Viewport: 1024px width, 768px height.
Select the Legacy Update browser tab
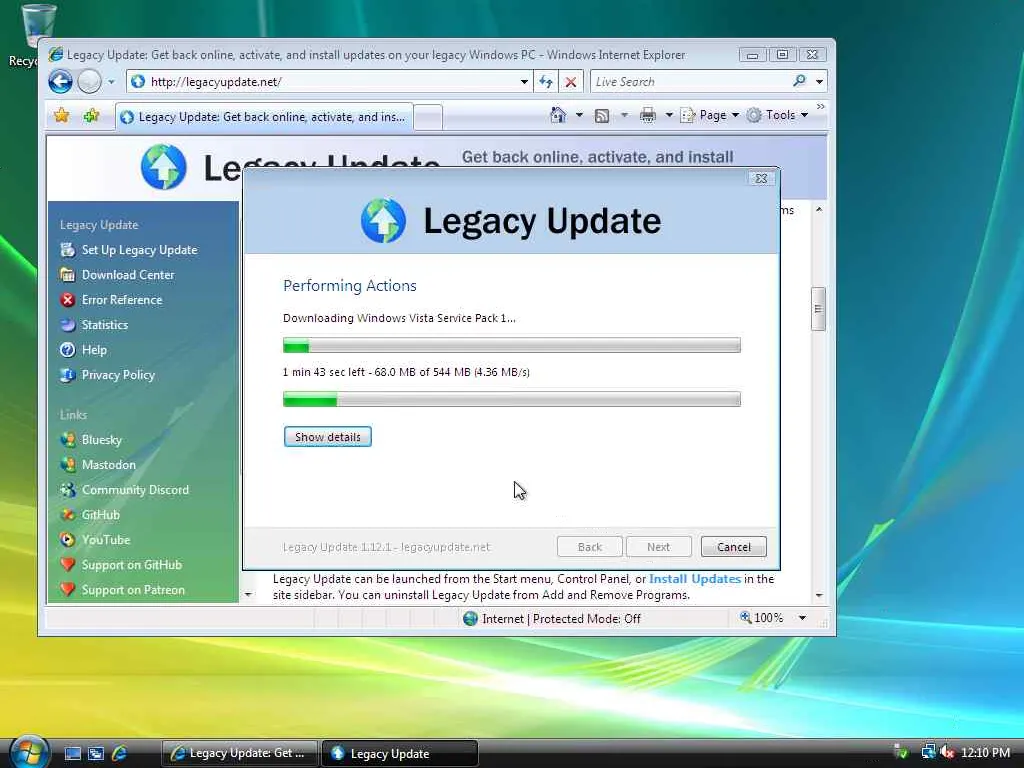click(264, 117)
